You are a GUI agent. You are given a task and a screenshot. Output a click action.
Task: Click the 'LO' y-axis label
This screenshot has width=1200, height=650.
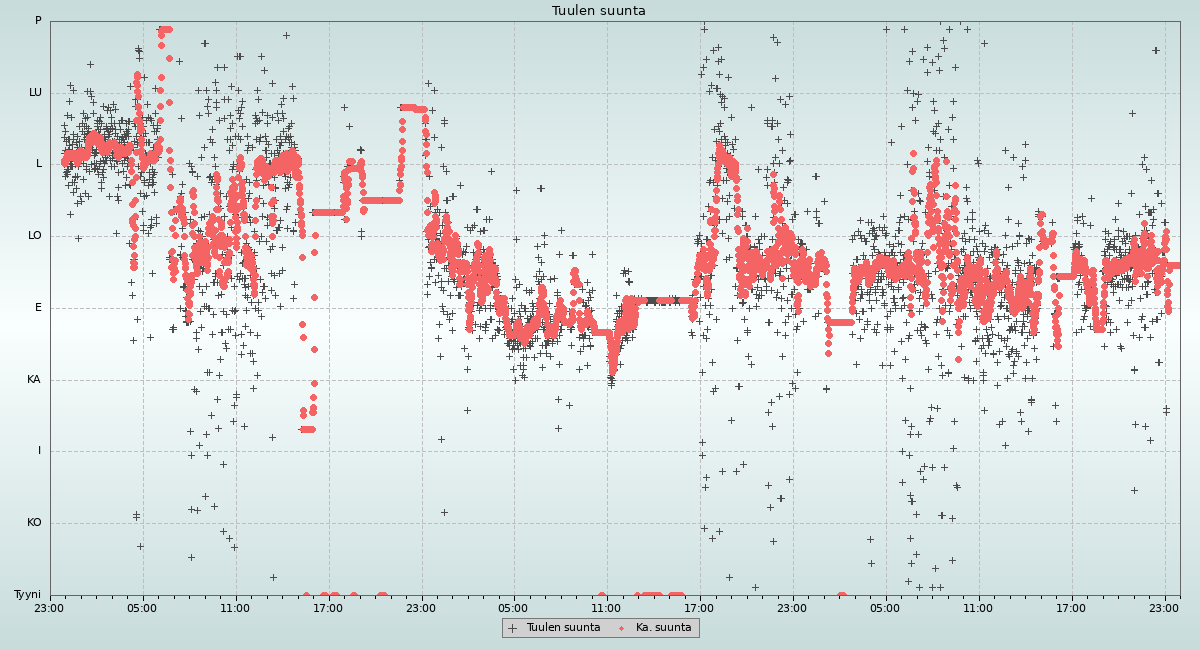click(35, 236)
